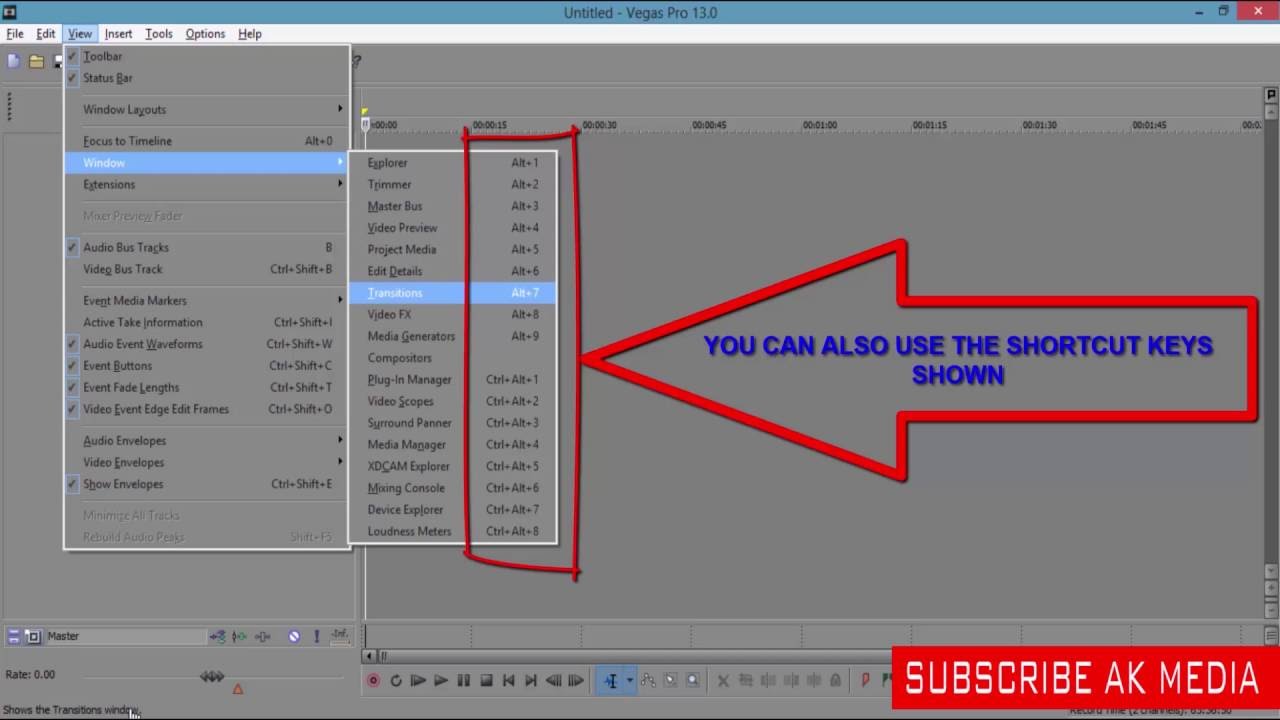
Task: Click the Stop button
Action: 486,681
